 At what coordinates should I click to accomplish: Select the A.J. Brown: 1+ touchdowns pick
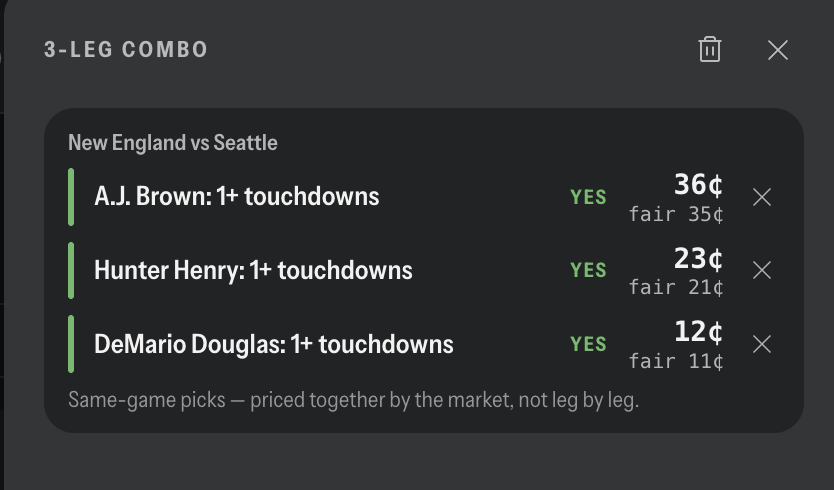237,196
